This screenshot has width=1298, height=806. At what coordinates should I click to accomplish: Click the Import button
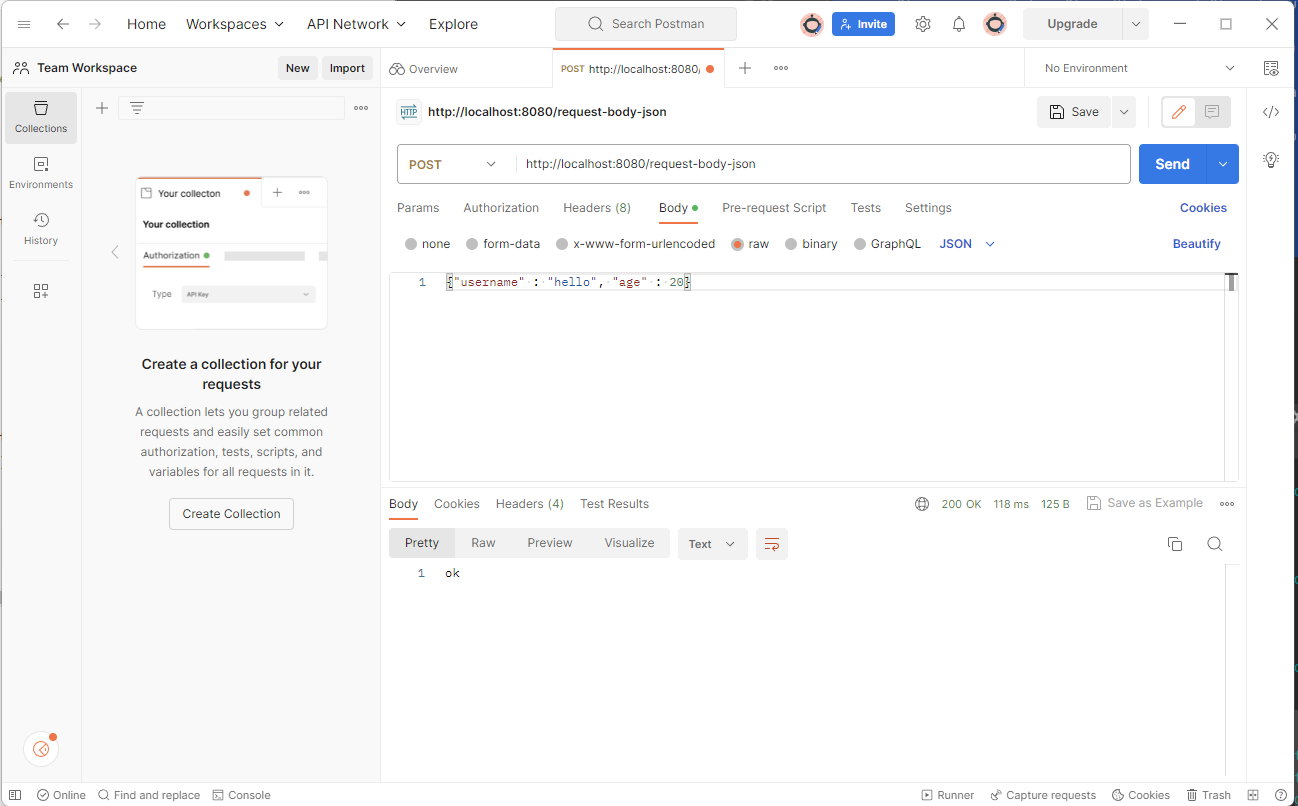[347, 68]
